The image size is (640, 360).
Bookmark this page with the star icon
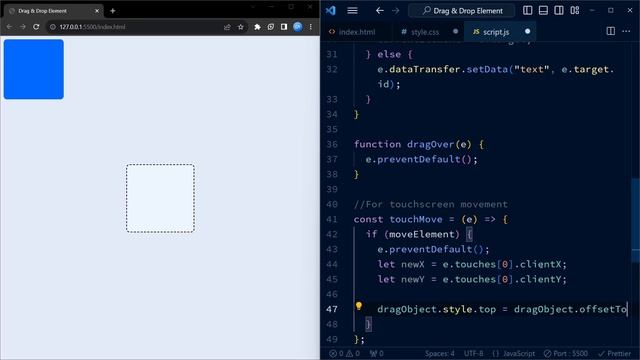[240, 27]
